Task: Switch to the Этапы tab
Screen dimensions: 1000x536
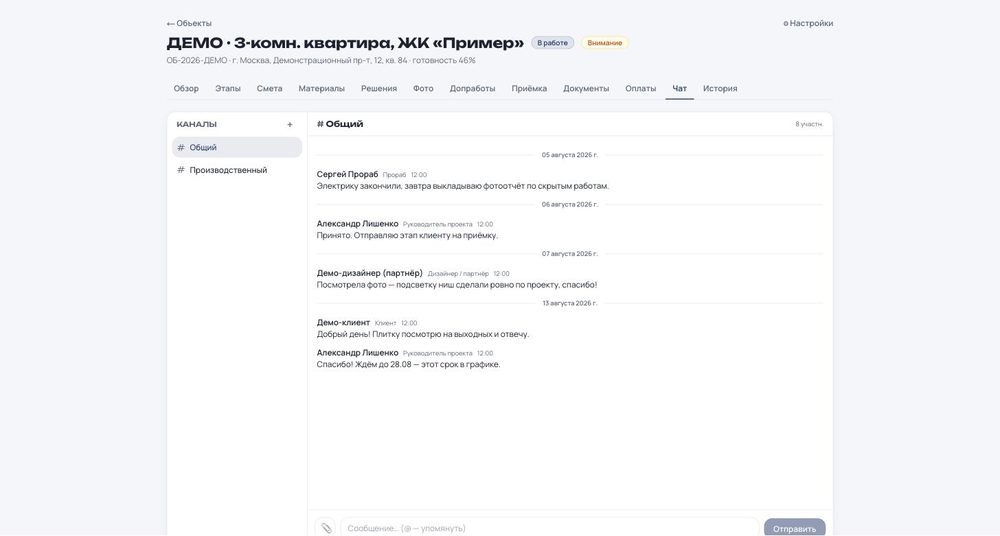Action: coord(228,89)
